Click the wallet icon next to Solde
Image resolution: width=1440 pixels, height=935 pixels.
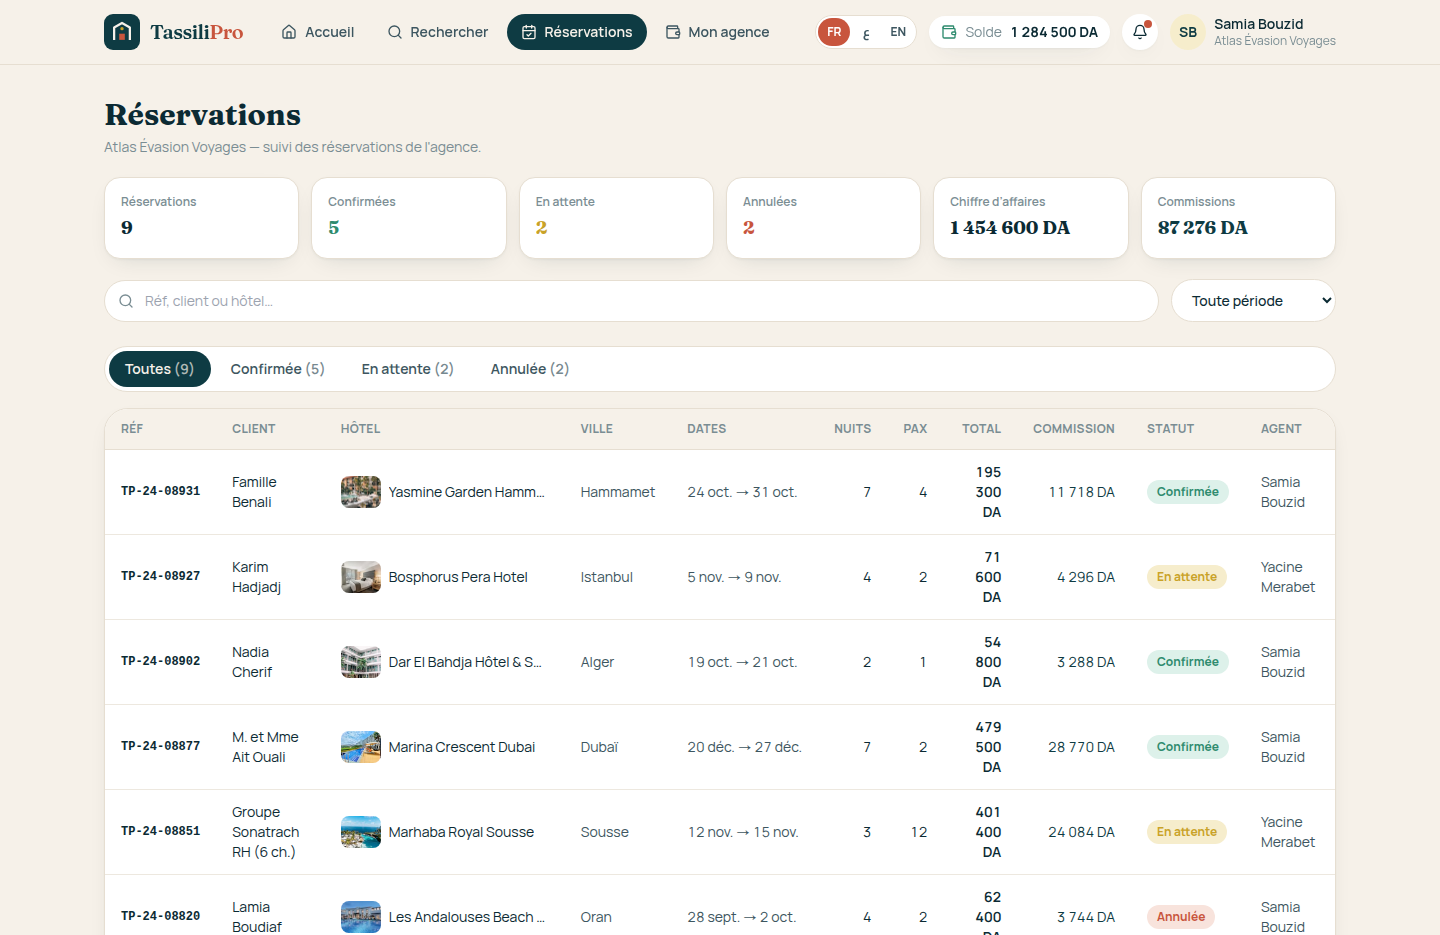(949, 32)
